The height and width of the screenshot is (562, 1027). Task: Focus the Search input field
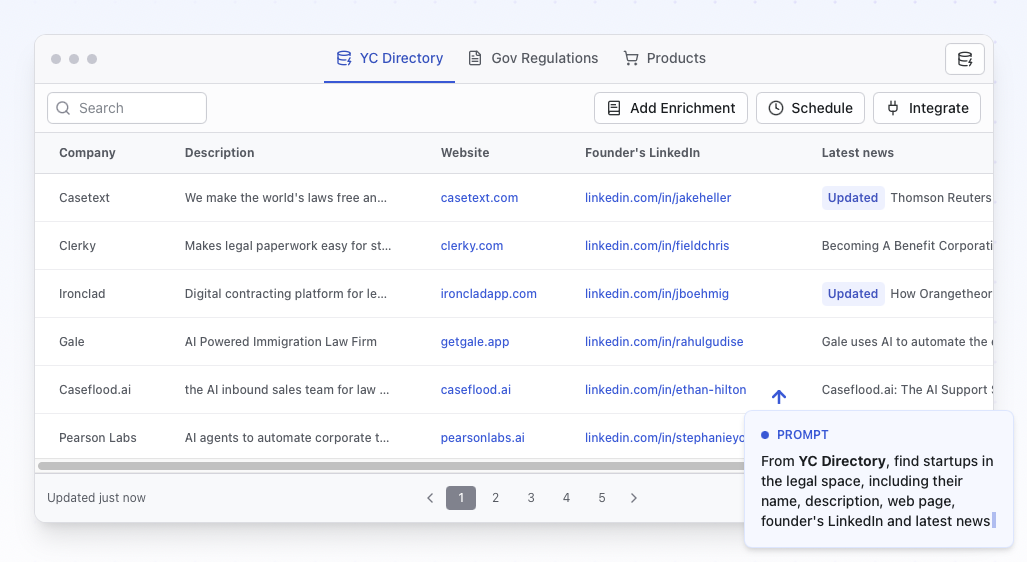(127, 108)
